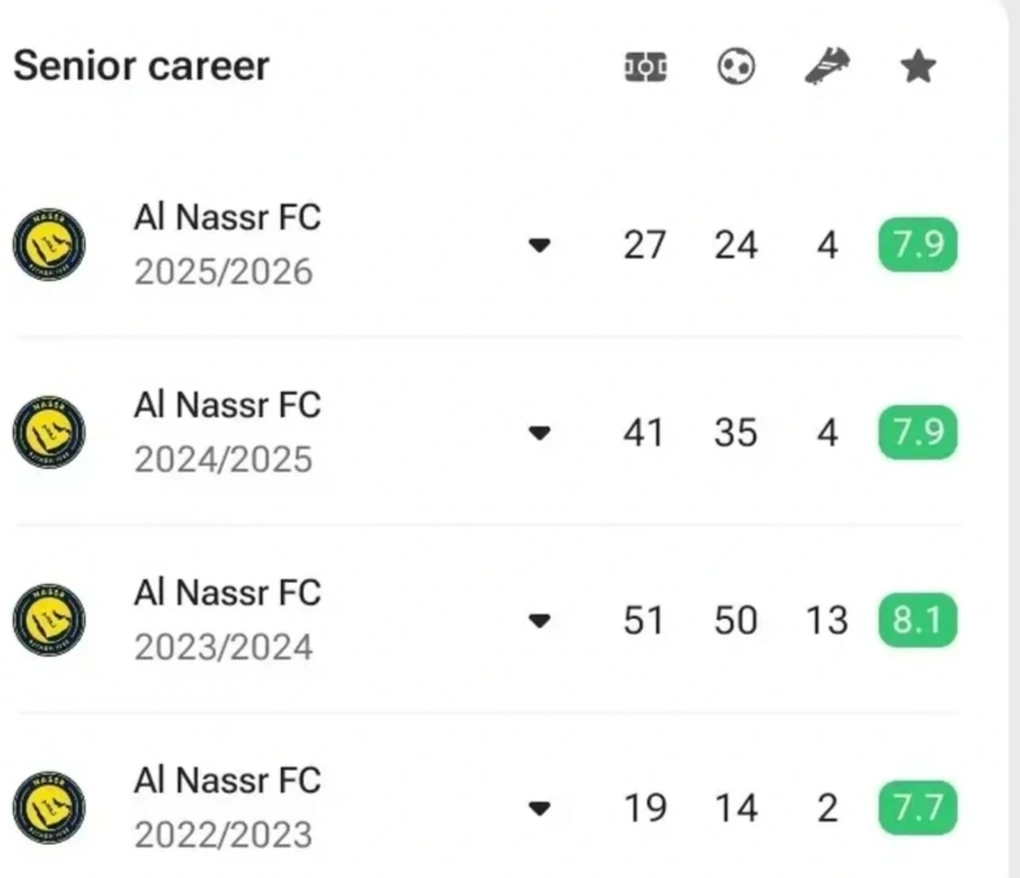The height and width of the screenshot is (878, 1020).
Task: Click the 50 goals value for 2023/2024
Action: (735, 621)
